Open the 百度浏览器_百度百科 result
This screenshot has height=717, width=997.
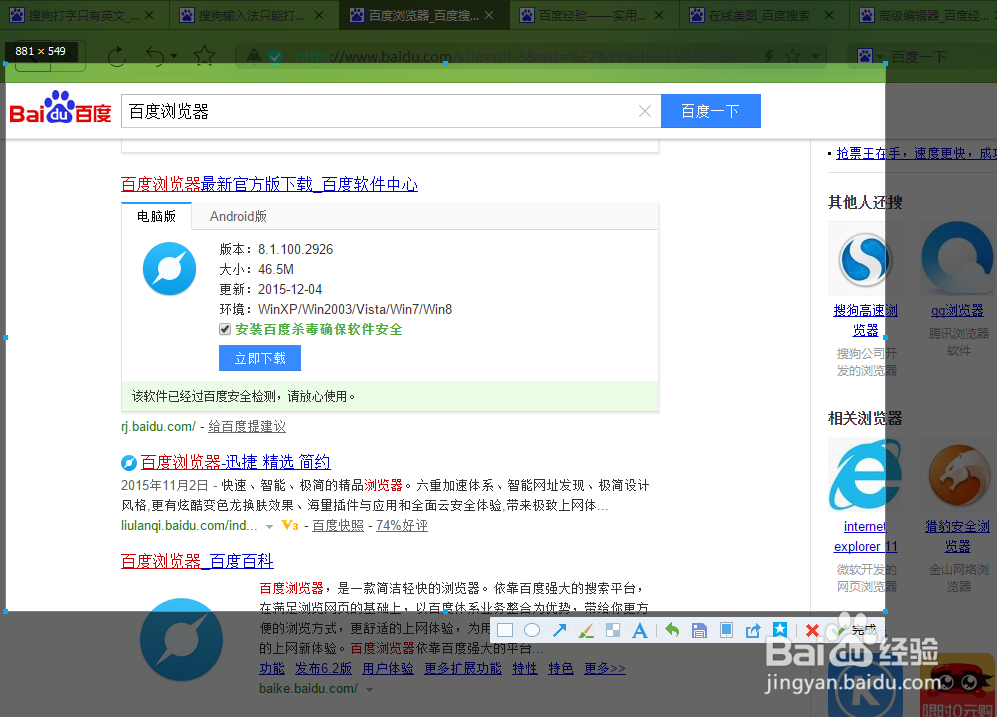click(197, 561)
